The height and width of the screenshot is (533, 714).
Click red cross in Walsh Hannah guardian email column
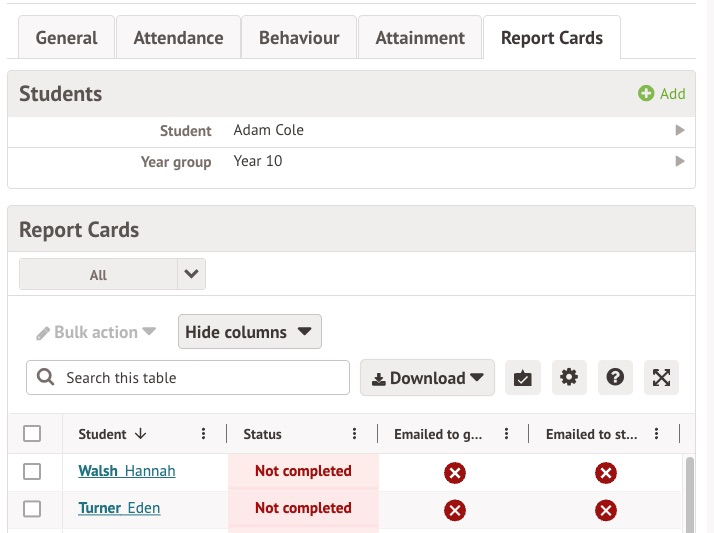coord(455,472)
